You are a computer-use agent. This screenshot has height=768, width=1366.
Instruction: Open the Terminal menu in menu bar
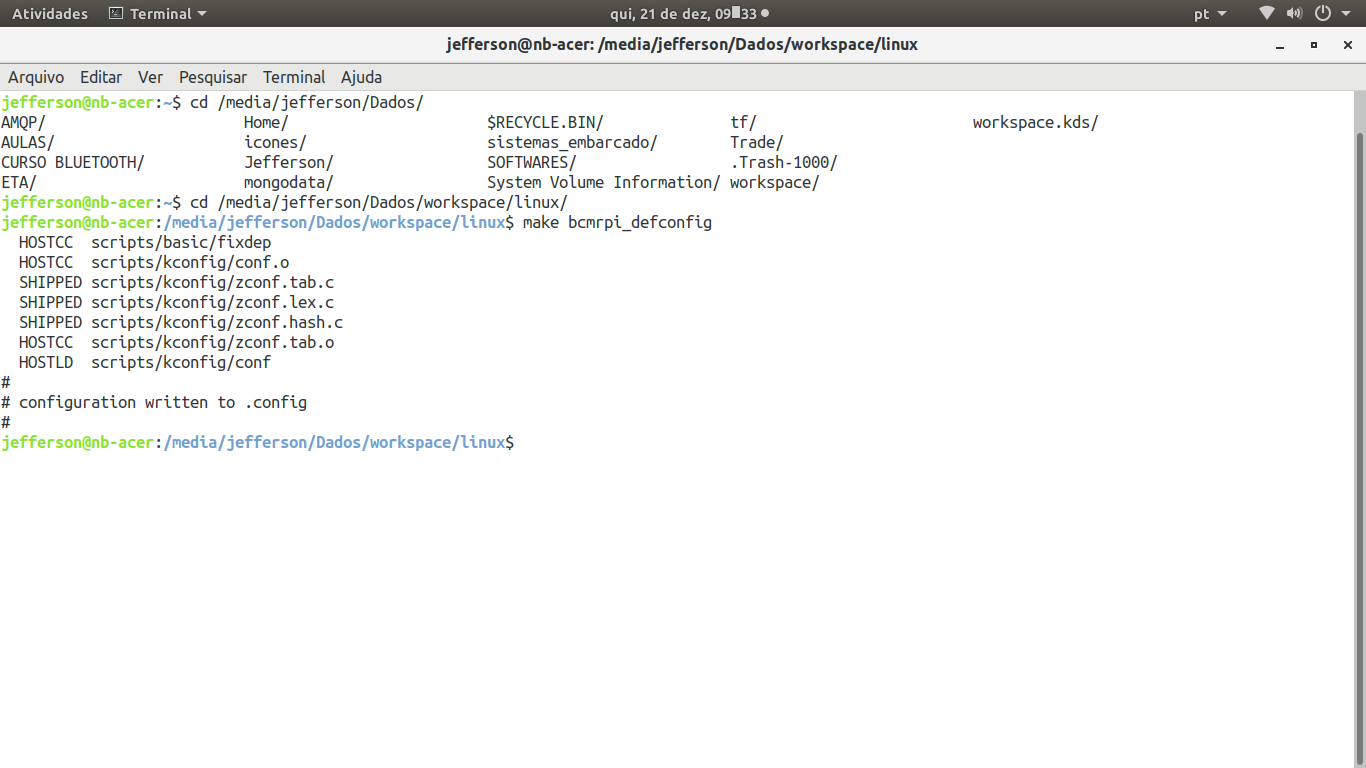pos(294,77)
